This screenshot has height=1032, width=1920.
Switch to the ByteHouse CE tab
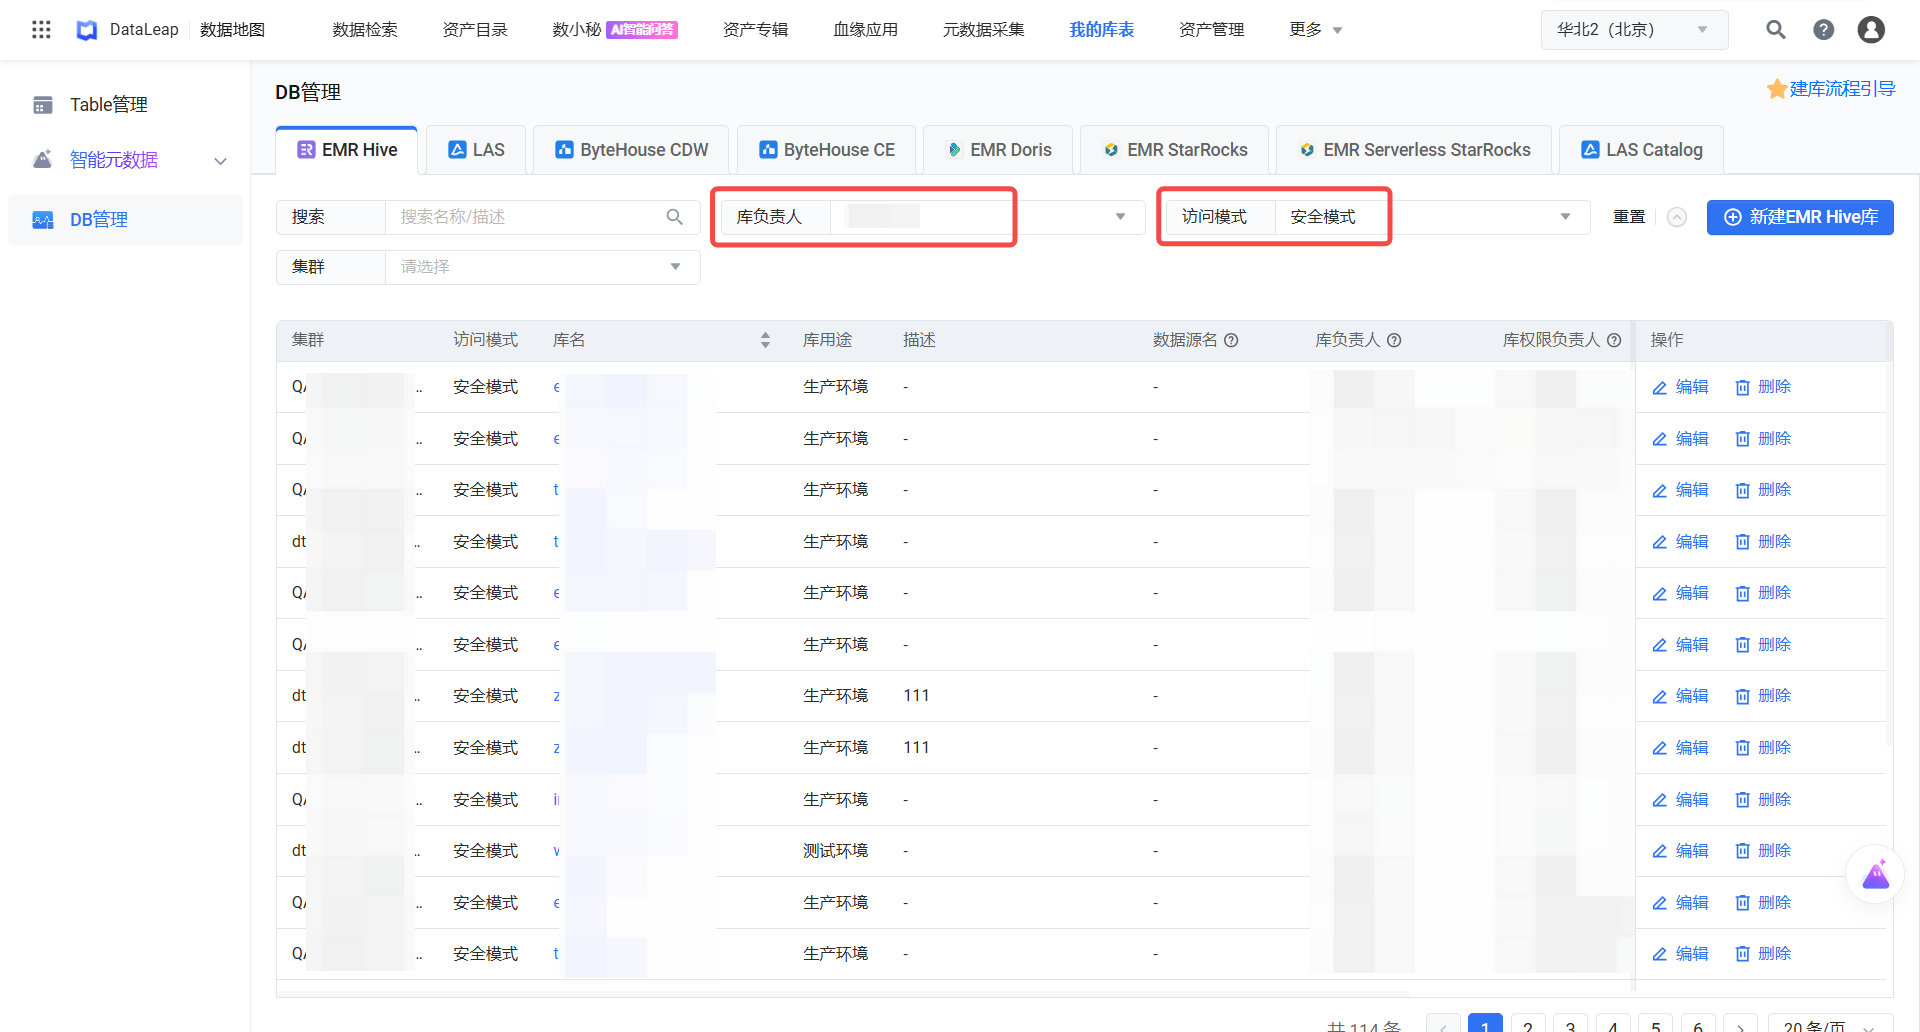point(826,150)
